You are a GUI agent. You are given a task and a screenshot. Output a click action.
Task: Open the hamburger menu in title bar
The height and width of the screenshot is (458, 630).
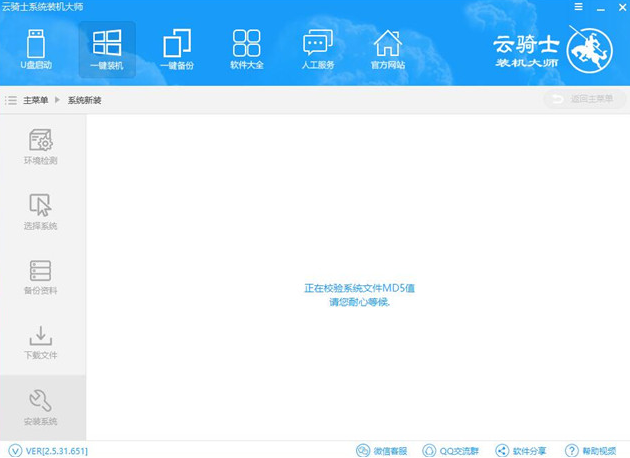point(578,7)
